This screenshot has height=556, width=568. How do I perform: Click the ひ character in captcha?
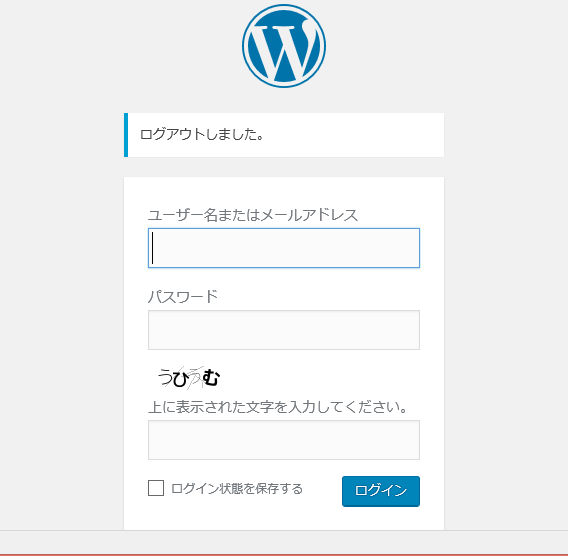click(x=181, y=379)
